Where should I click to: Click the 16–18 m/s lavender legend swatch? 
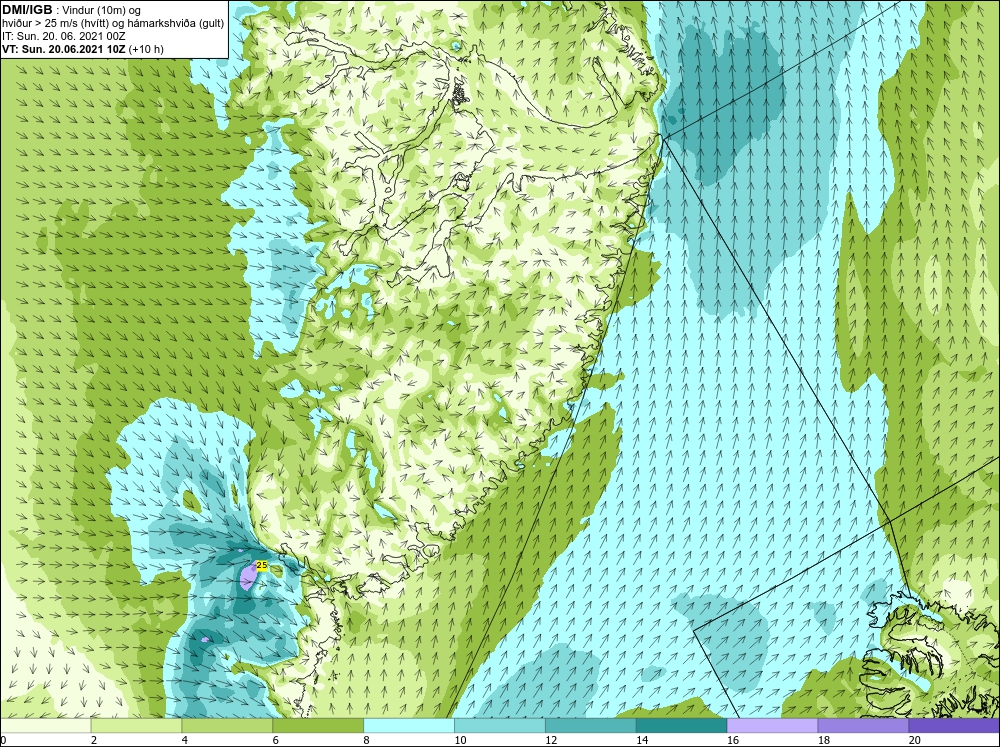[x=772, y=725]
